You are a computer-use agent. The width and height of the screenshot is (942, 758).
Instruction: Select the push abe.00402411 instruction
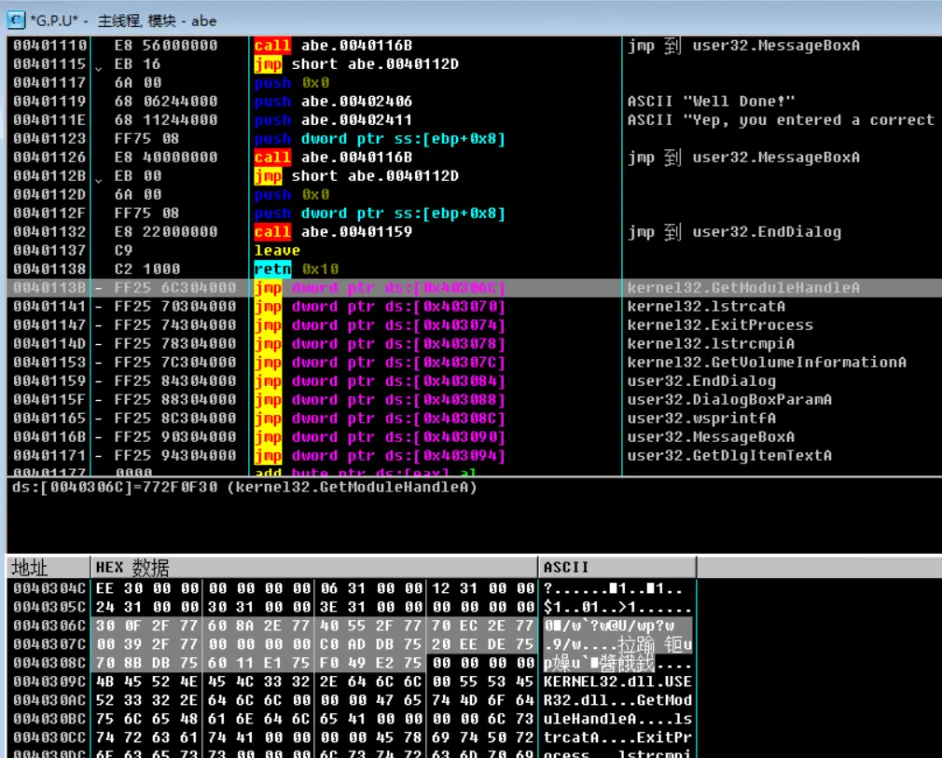[333, 120]
